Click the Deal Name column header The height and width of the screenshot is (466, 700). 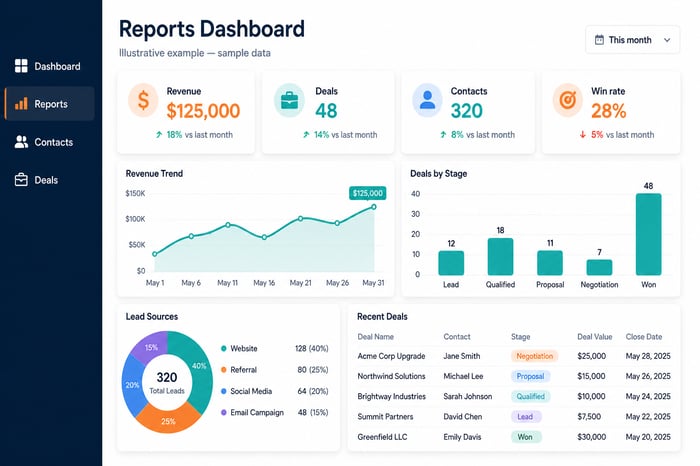click(x=375, y=337)
